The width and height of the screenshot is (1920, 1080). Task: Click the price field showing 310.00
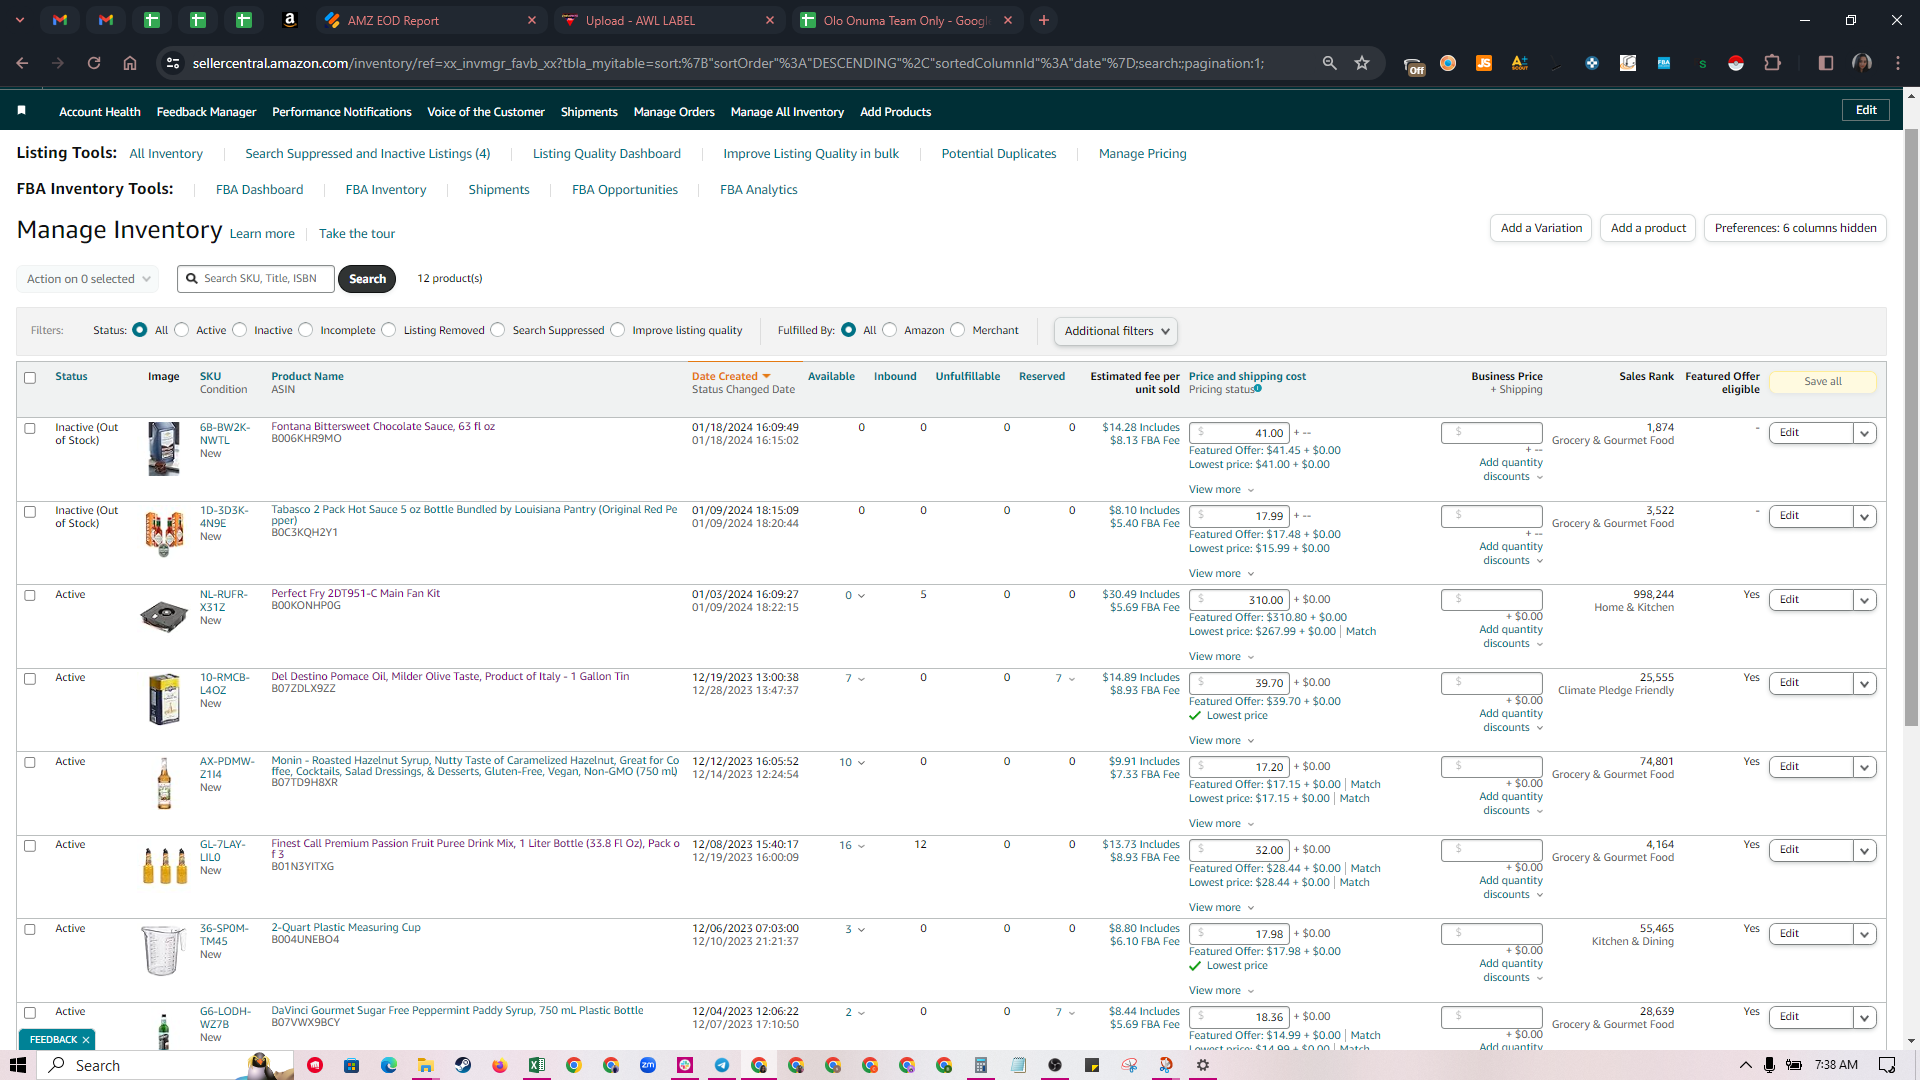tap(1239, 600)
